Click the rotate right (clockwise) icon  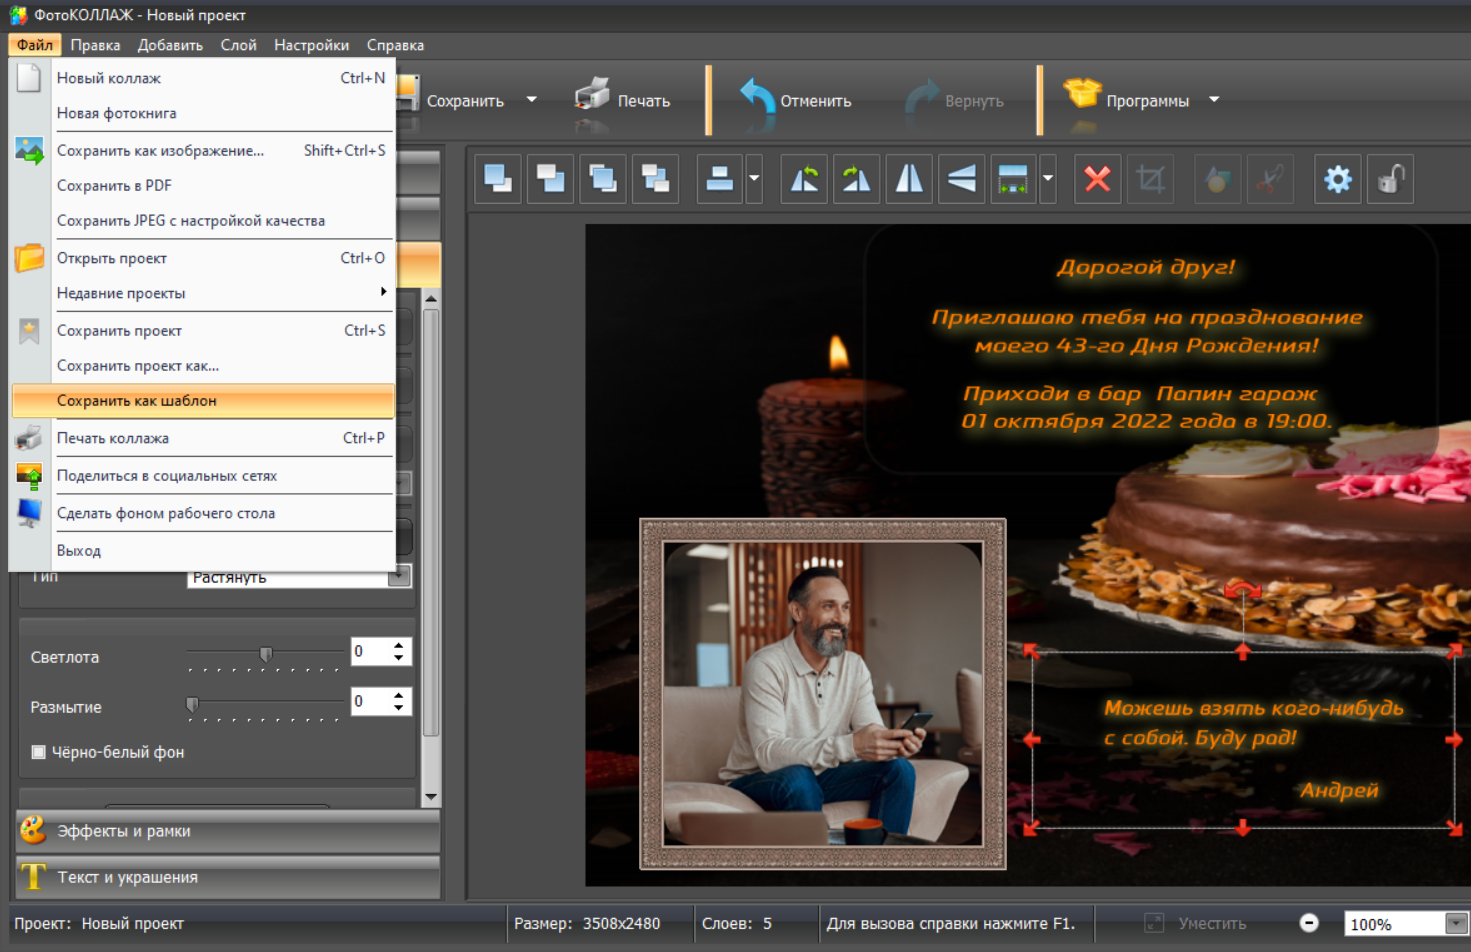(856, 180)
